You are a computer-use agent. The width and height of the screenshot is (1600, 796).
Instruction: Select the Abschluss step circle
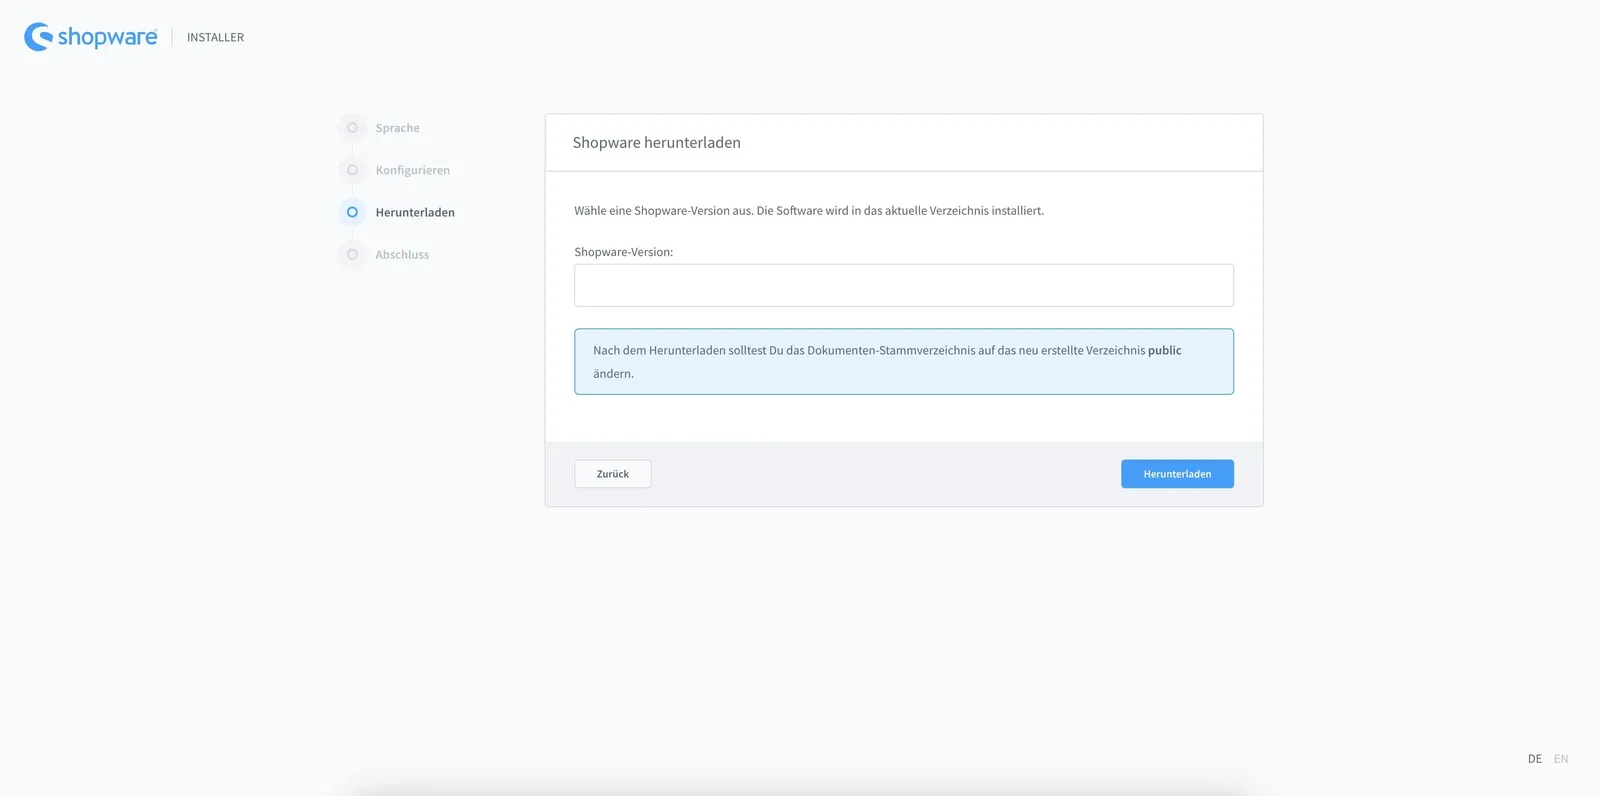352,254
